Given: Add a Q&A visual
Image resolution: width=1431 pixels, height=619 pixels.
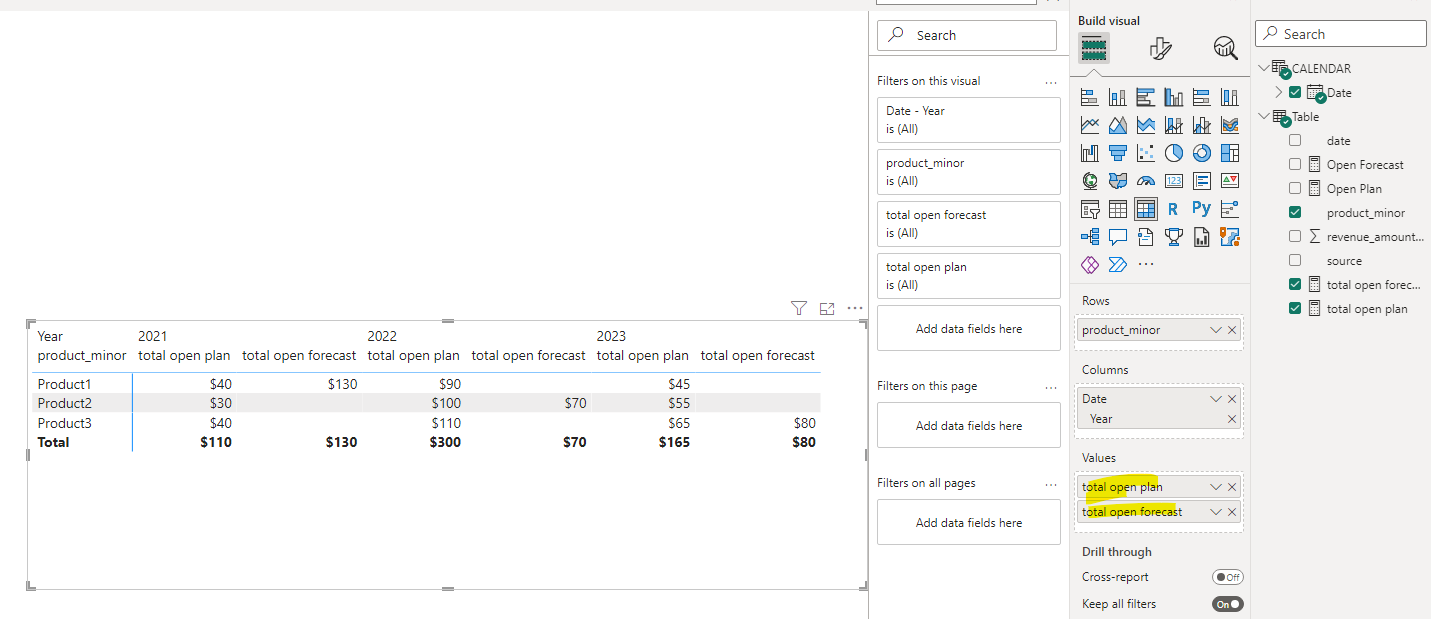Looking at the screenshot, I should [1118, 237].
